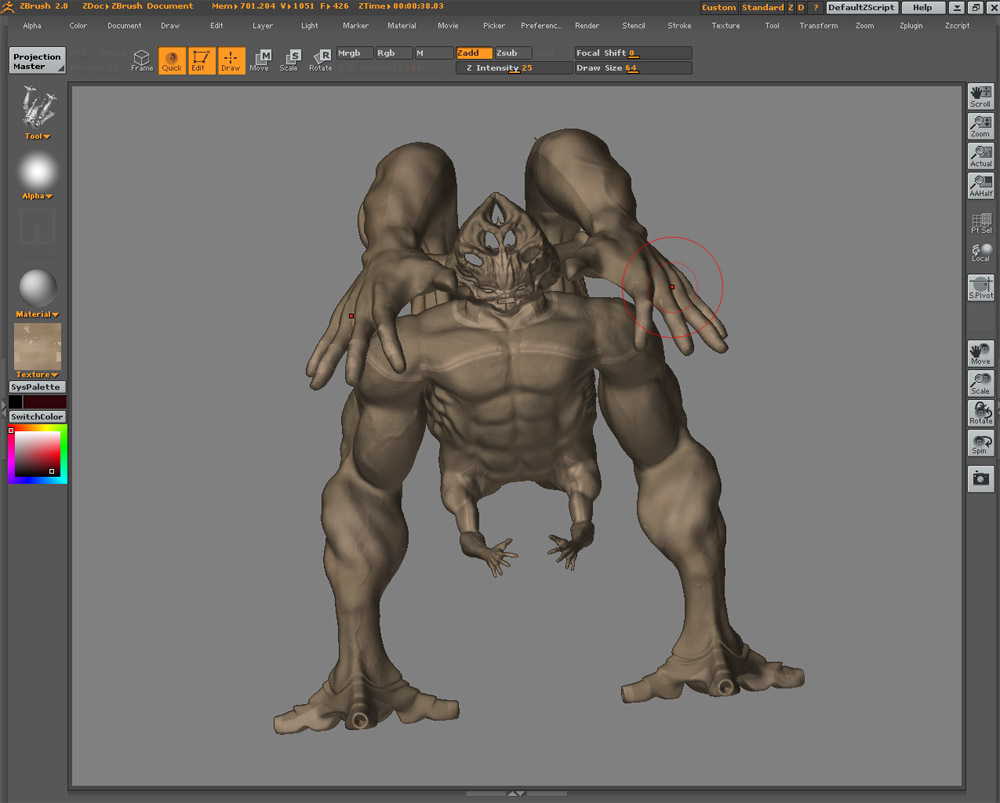Click the Frame cube icon
The image size is (1000, 803).
tap(142, 61)
